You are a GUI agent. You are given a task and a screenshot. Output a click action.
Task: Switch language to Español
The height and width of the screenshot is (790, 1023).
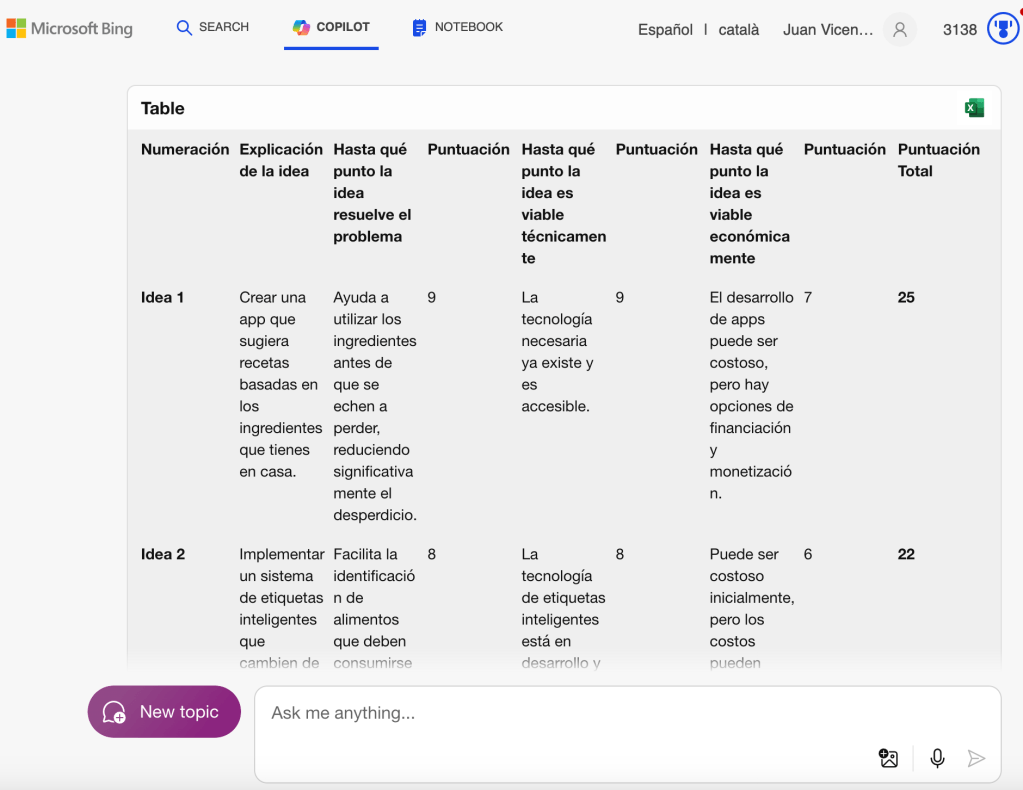(665, 30)
